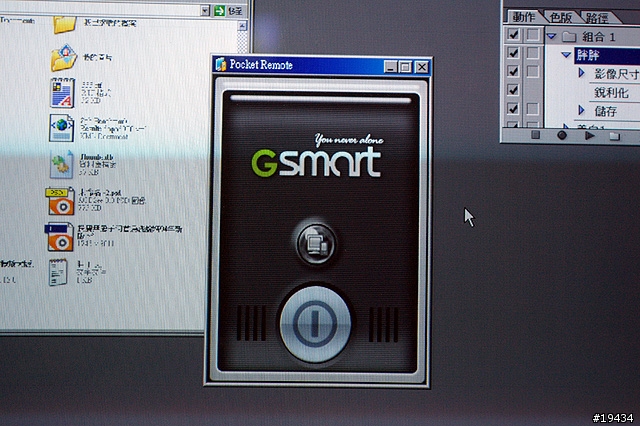Image resolution: width=640 pixels, height=426 pixels.
Task: Click the folder icon beside 組合 1
Action: [x=569, y=37]
